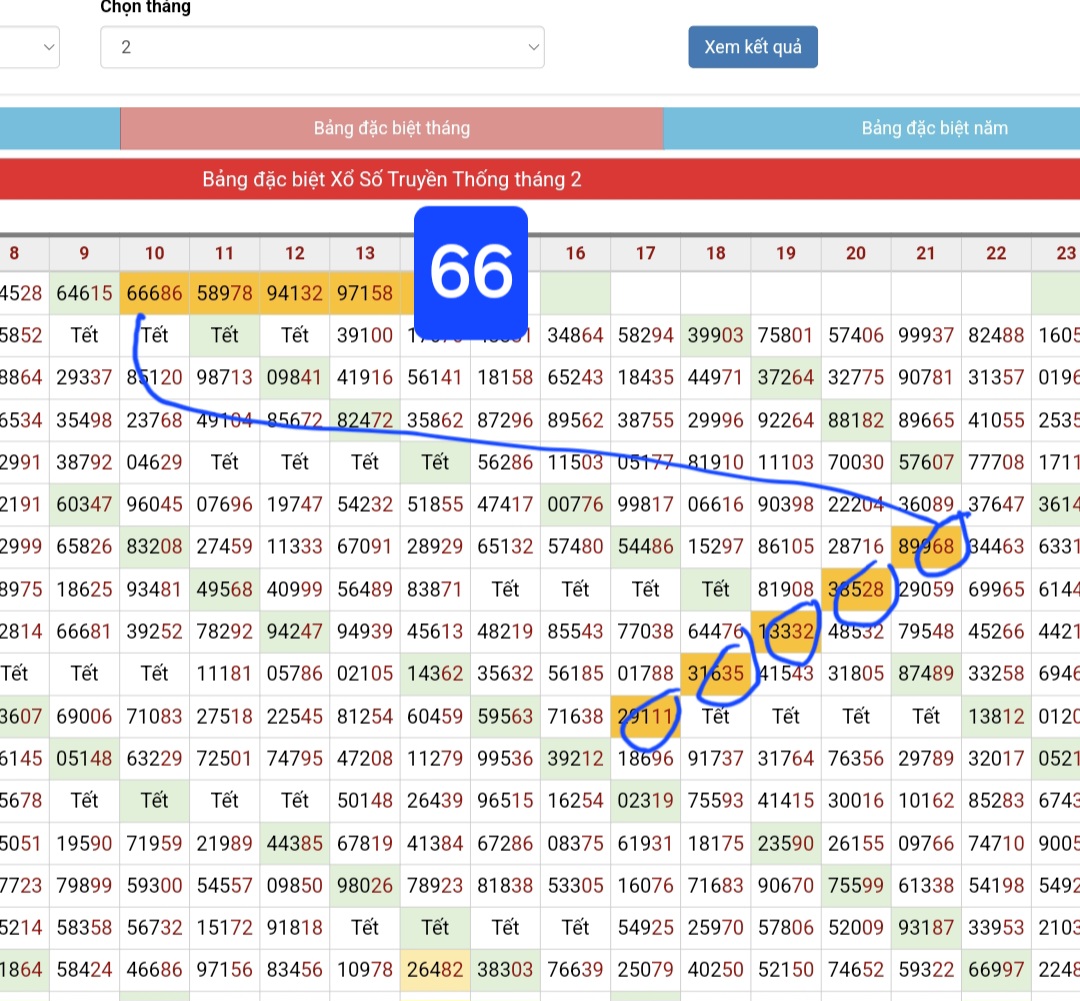Open the "Chọn tháng" month dropdown
This screenshot has height=1001, width=1080.
[x=322, y=47]
